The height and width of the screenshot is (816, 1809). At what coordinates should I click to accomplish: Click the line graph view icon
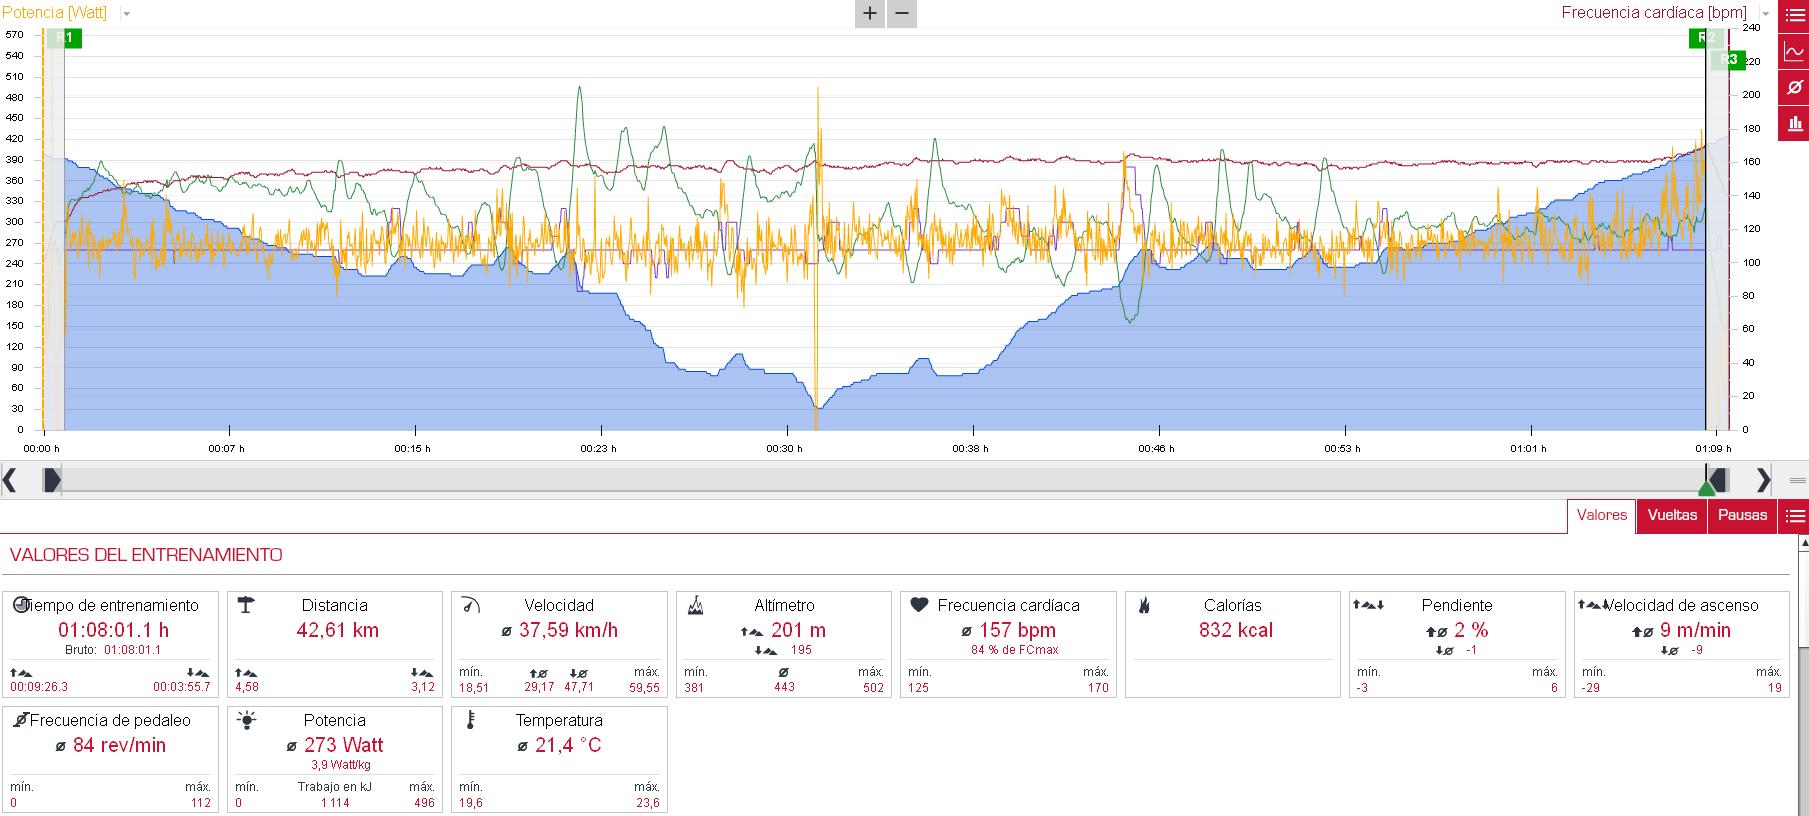(1794, 52)
